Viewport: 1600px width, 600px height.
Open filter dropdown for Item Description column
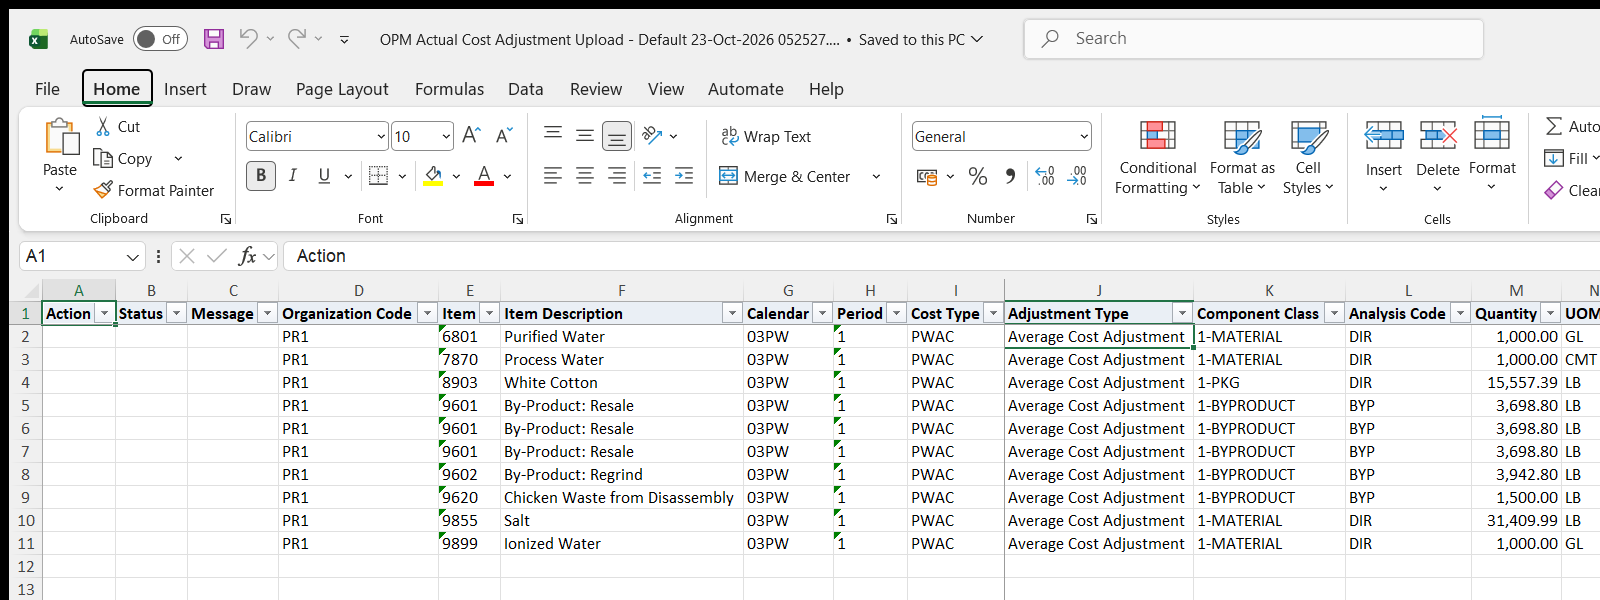(732, 313)
